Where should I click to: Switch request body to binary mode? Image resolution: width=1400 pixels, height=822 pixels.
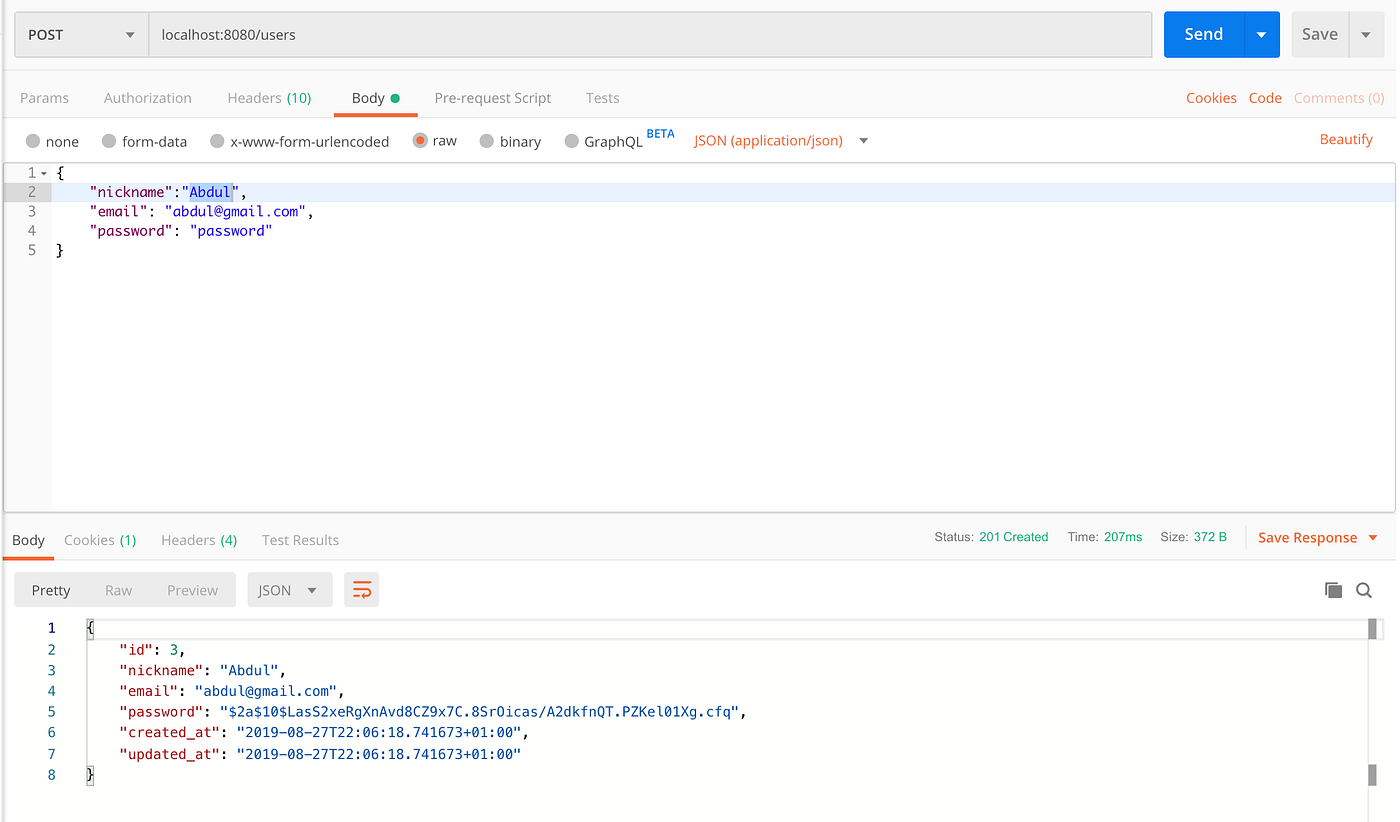point(510,141)
